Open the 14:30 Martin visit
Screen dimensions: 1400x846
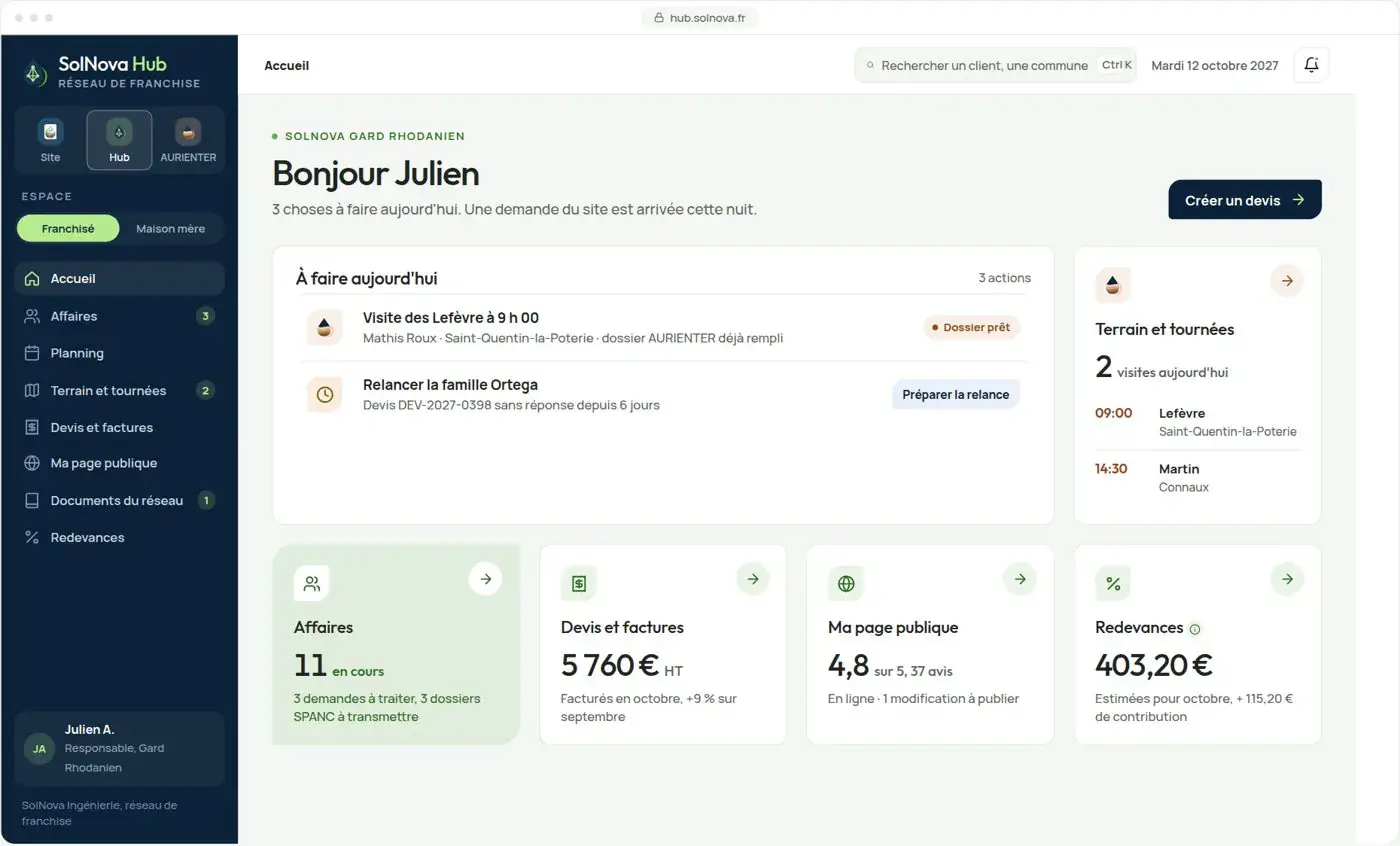tap(1197, 478)
